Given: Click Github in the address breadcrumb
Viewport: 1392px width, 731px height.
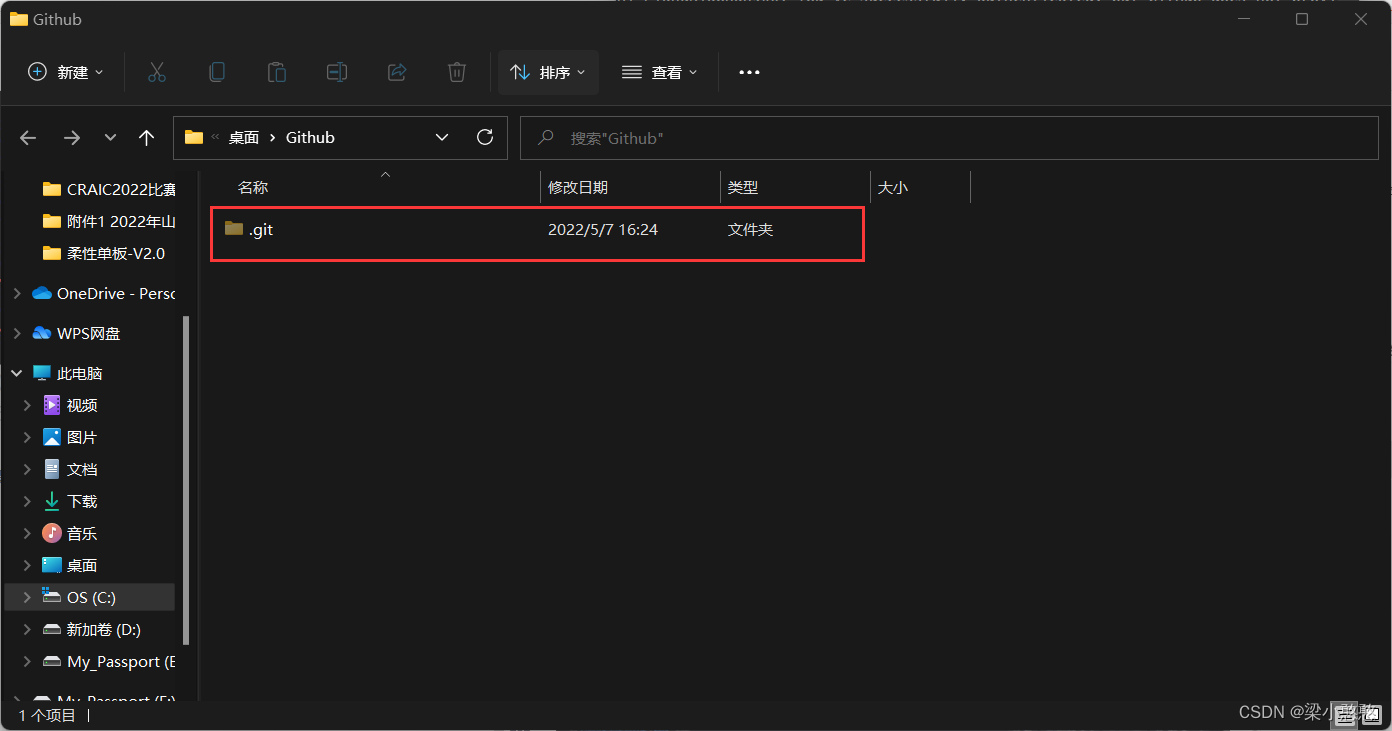Looking at the screenshot, I should (310, 138).
